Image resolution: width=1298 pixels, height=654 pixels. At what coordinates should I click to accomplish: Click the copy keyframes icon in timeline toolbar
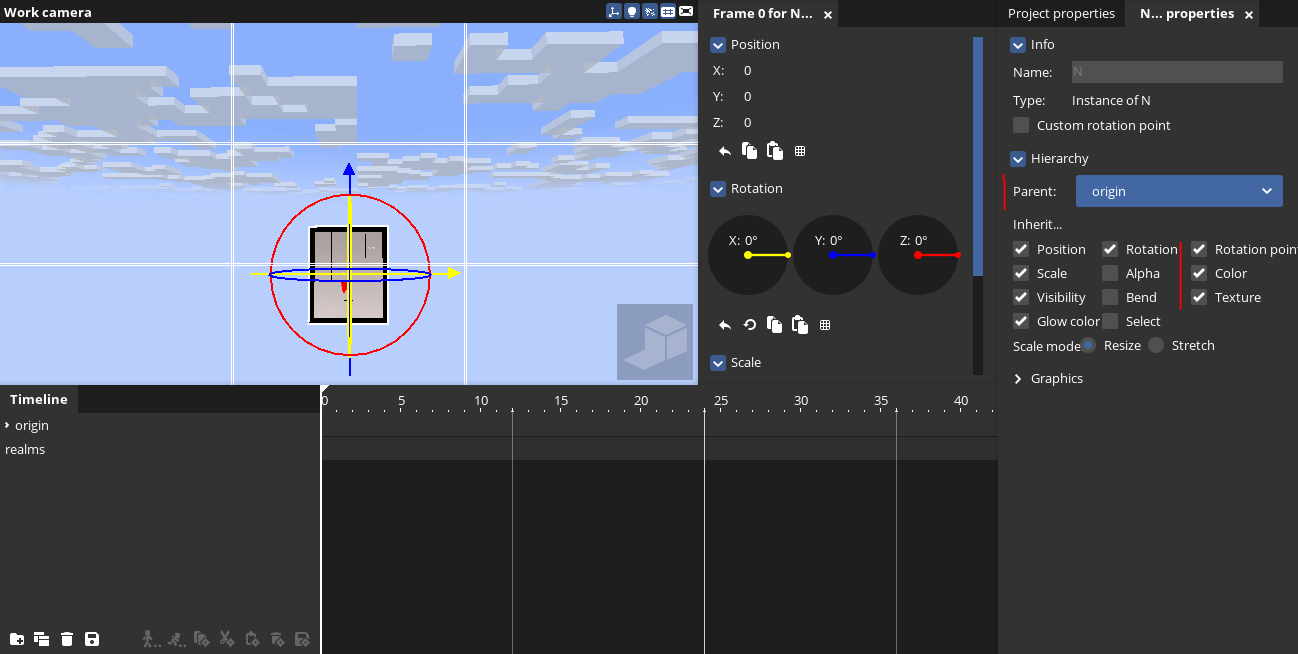click(x=201, y=639)
